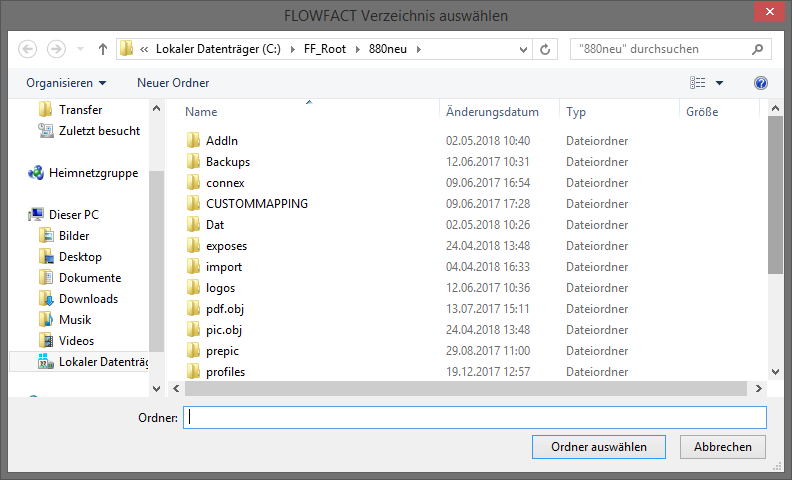Open recent locations dropdown arrow
The width and height of the screenshot is (792, 480).
coord(80,49)
